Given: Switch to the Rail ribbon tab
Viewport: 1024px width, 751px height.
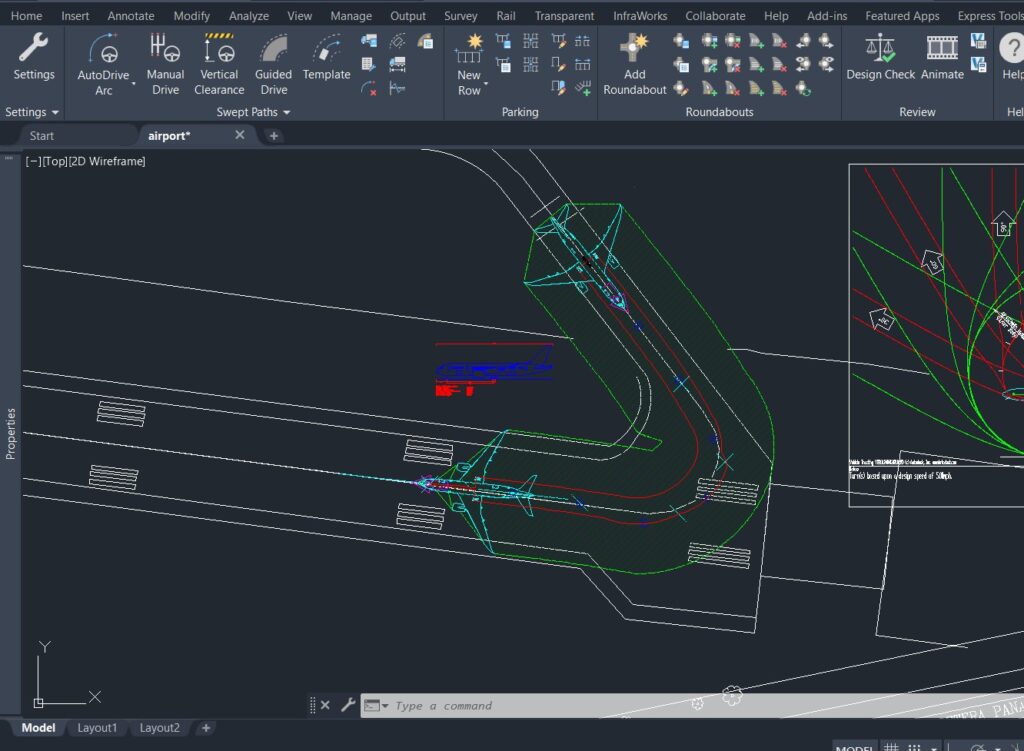Looking at the screenshot, I should click(505, 15).
